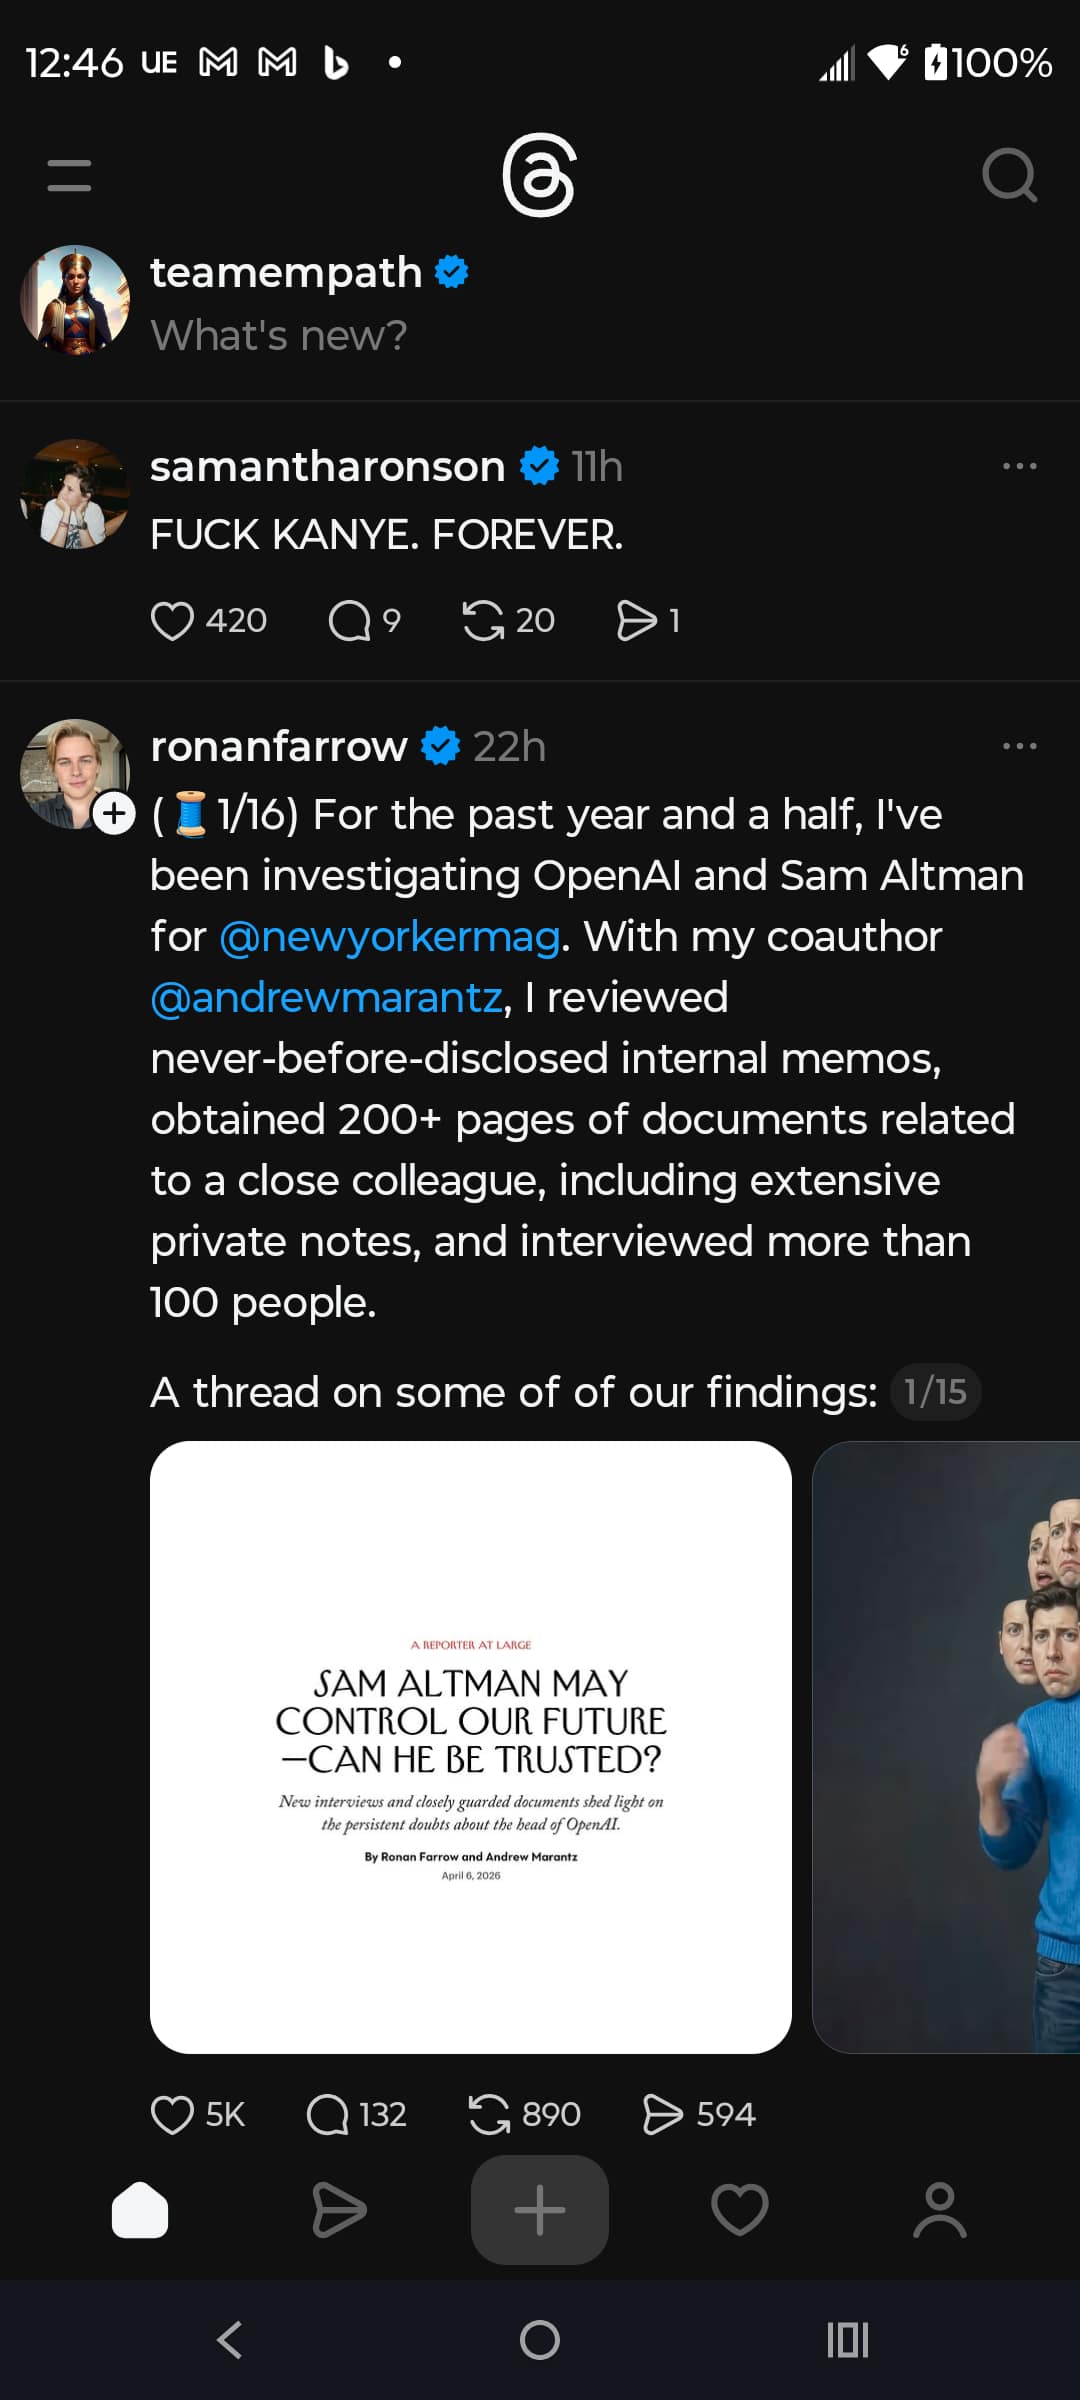Open more options for ronanfarrow's post
This screenshot has width=1080, height=2400.
[1019, 747]
